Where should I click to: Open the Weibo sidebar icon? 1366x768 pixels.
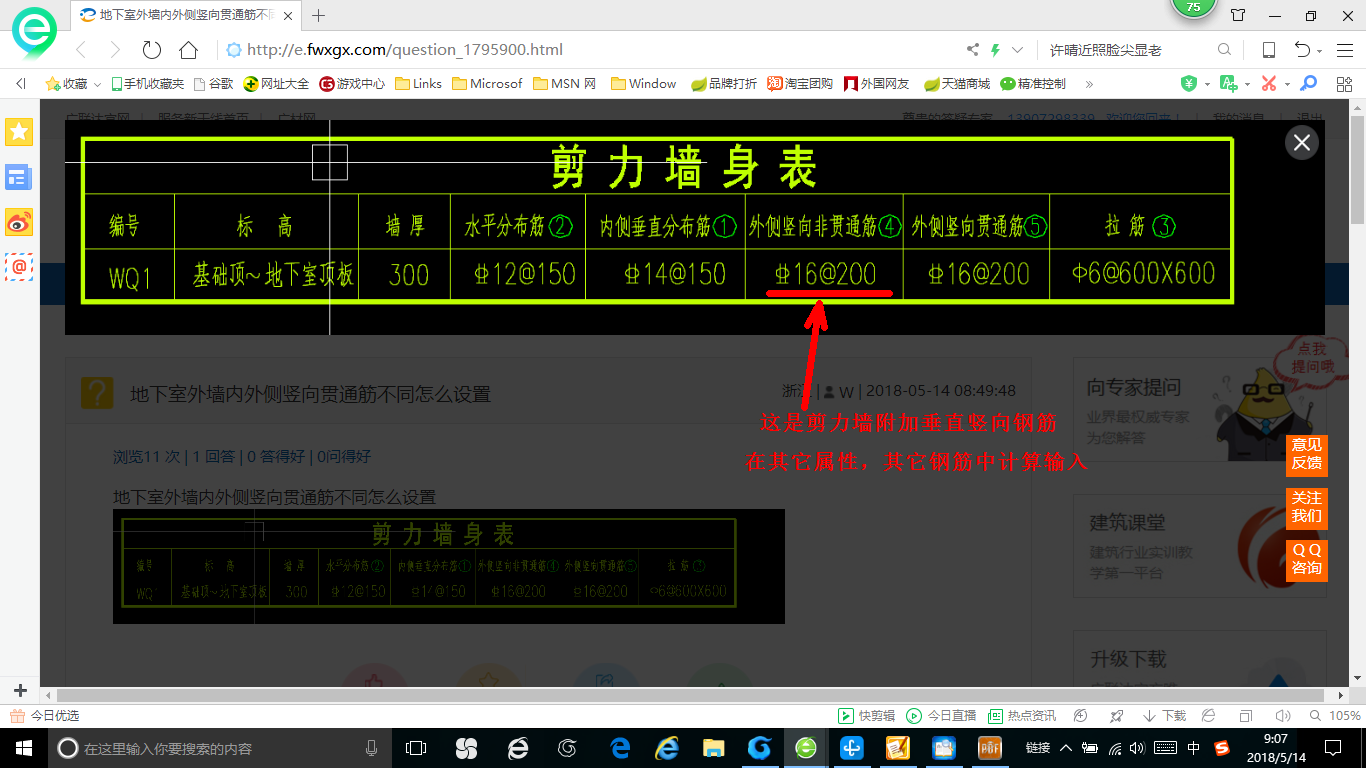tap(19, 222)
